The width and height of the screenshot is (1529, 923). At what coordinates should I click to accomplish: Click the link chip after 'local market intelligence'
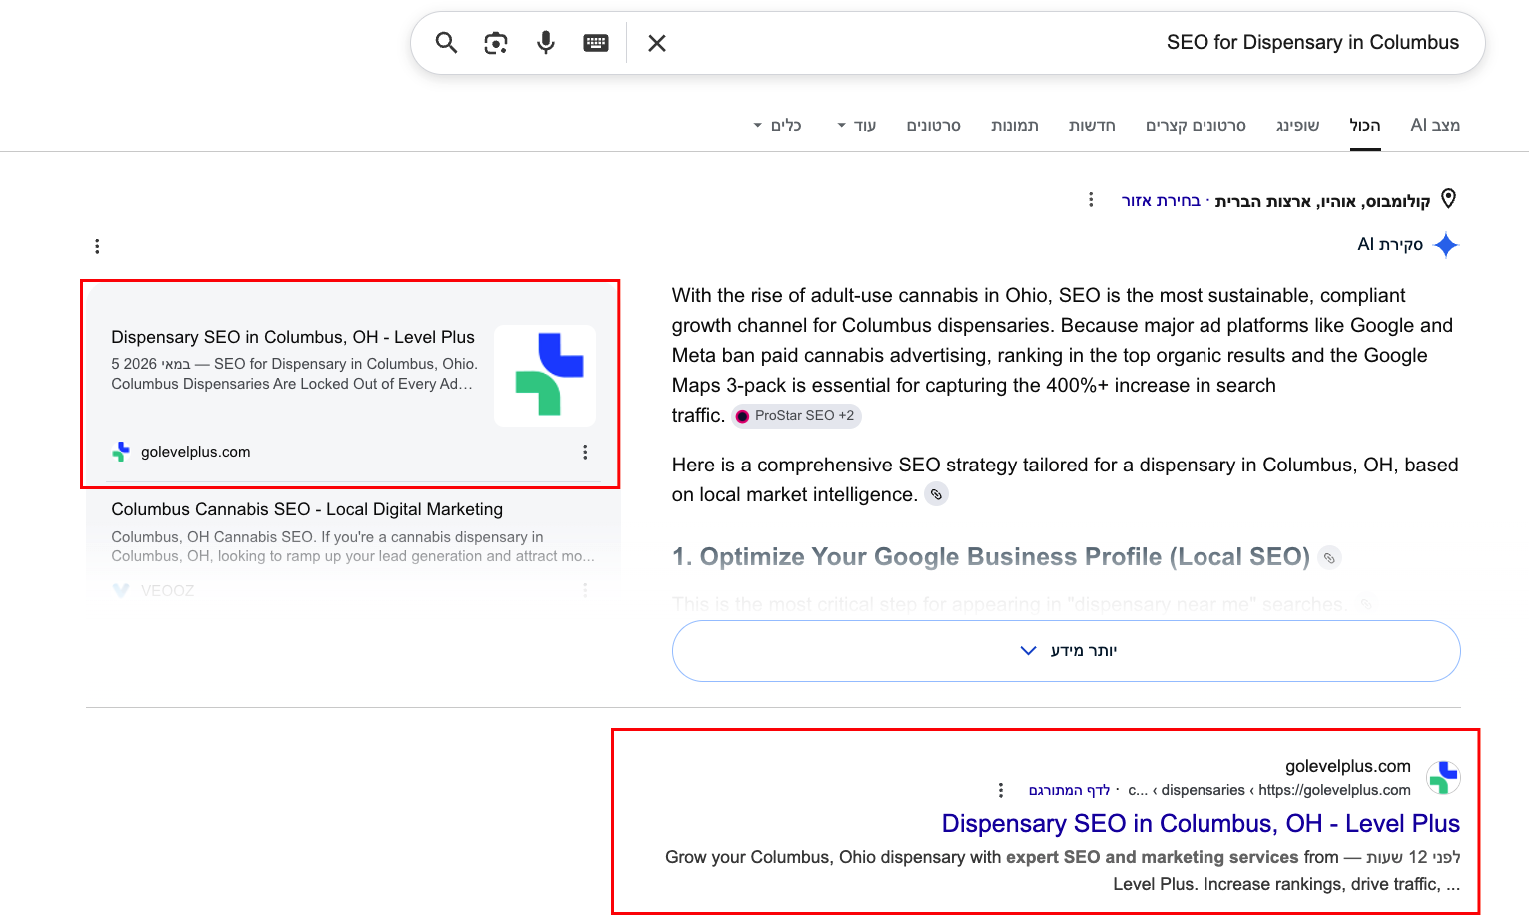(936, 494)
